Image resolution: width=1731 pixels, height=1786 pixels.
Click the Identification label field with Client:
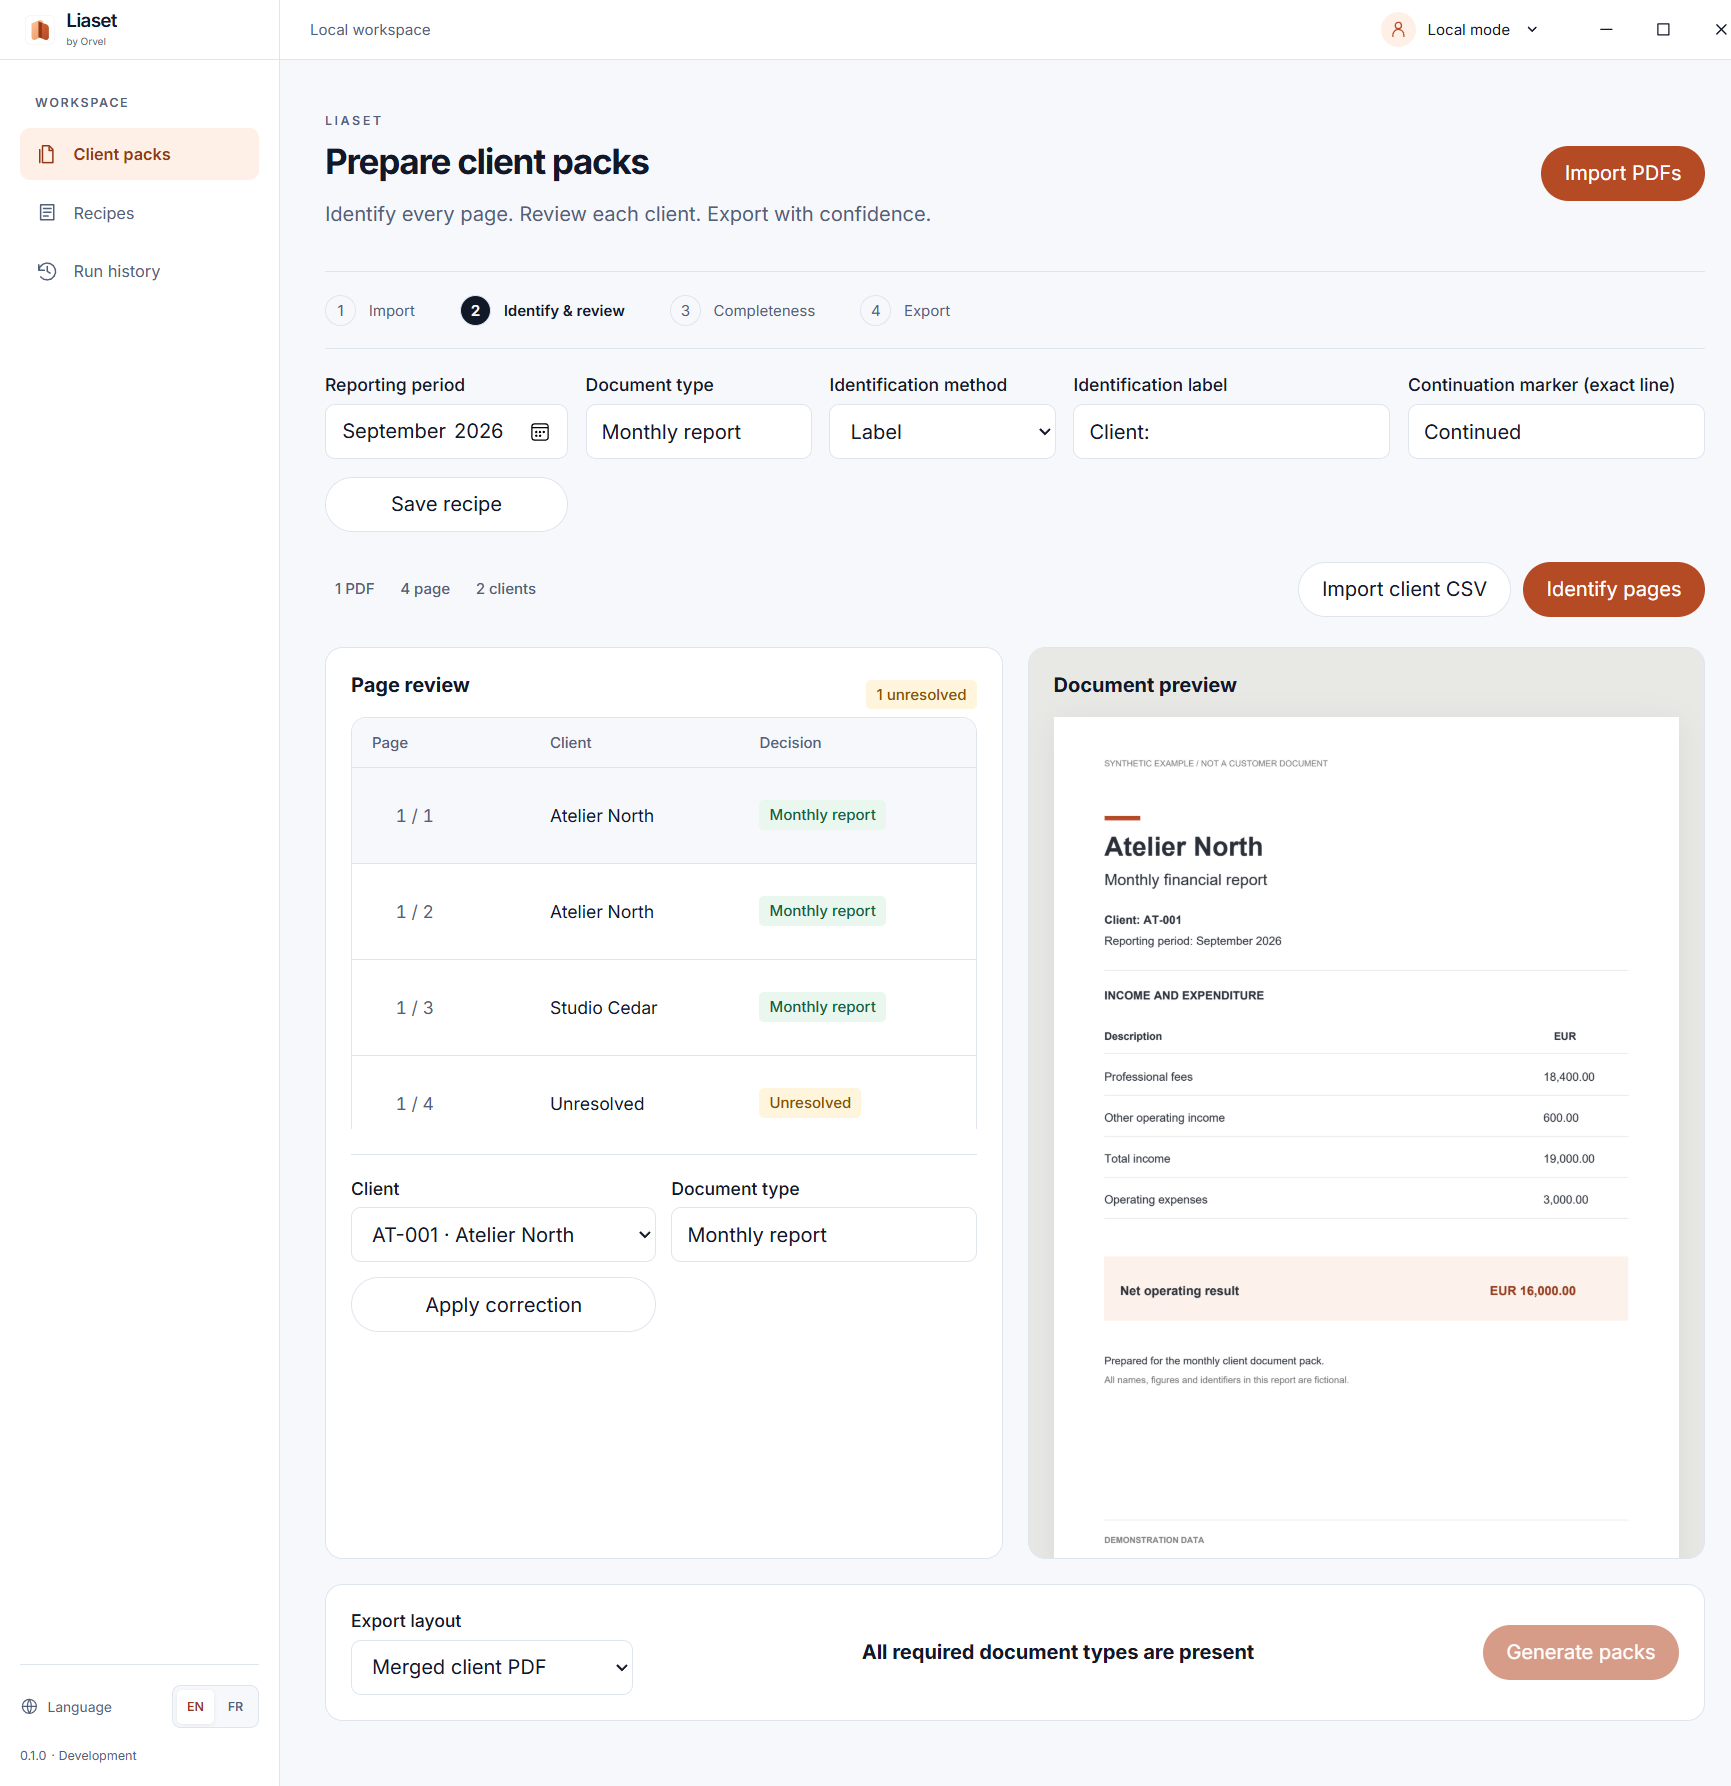click(1231, 432)
